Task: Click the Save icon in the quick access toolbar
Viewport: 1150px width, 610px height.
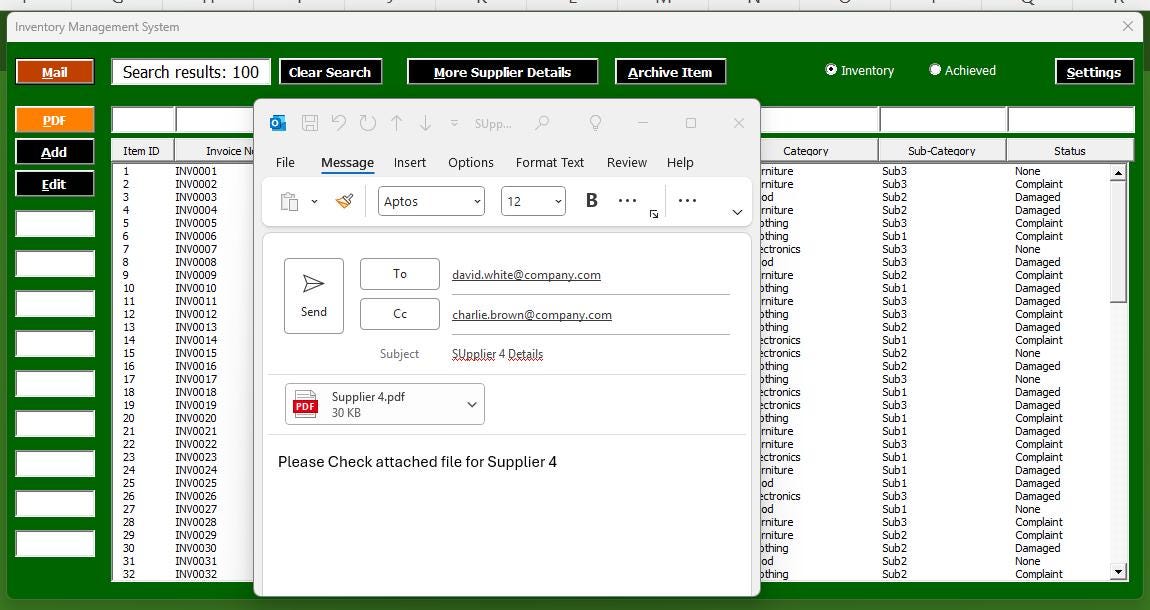Action: (309, 122)
